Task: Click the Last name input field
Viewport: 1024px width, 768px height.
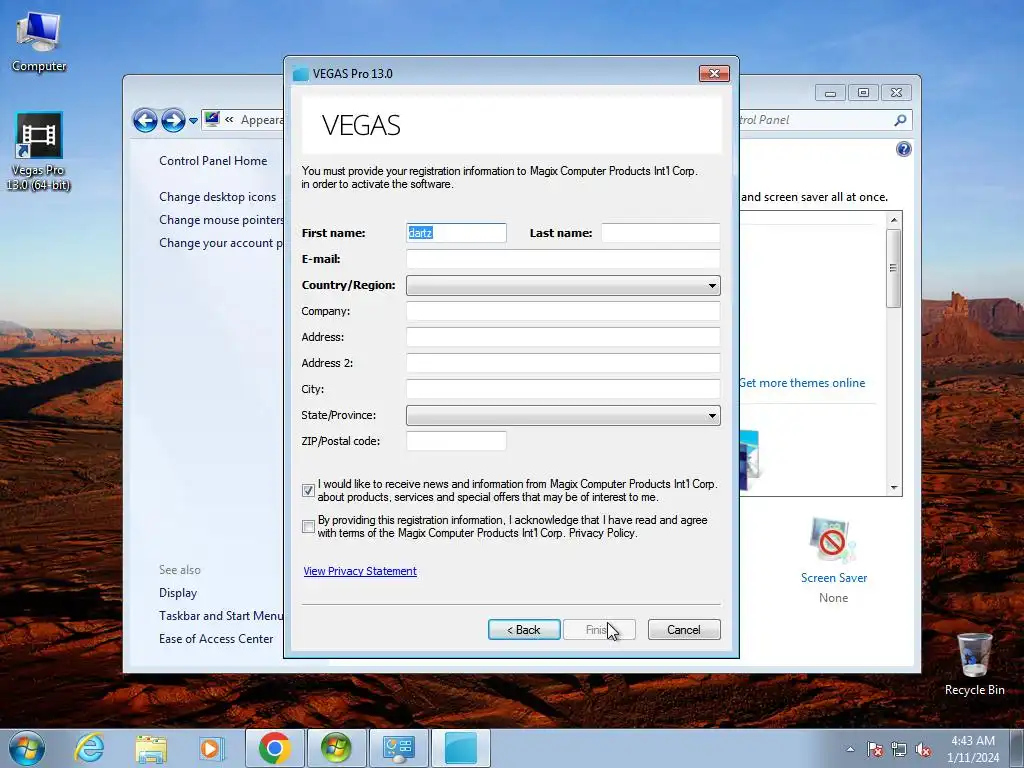Action: click(660, 233)
